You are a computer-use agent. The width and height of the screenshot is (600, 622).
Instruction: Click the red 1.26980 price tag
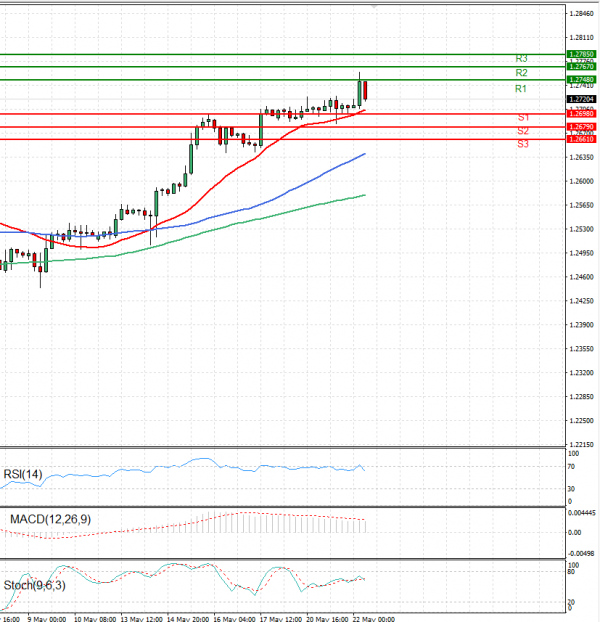tap(581, 114)
